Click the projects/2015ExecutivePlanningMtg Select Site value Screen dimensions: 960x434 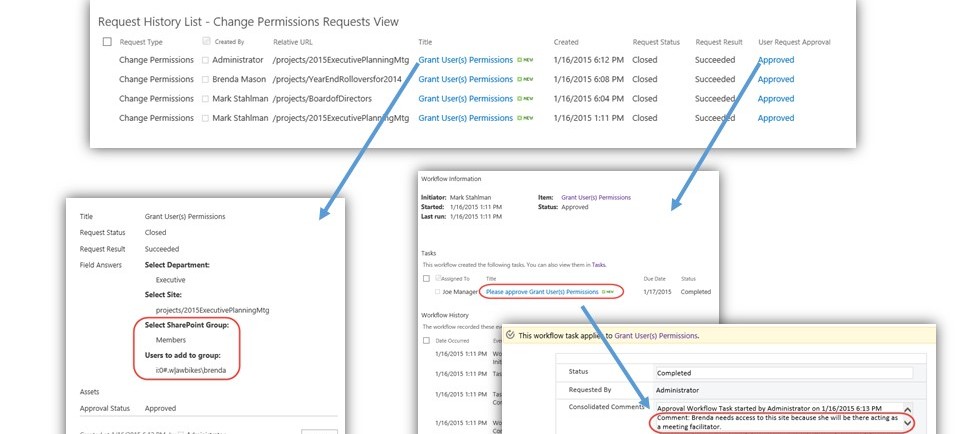click(212, 310)
